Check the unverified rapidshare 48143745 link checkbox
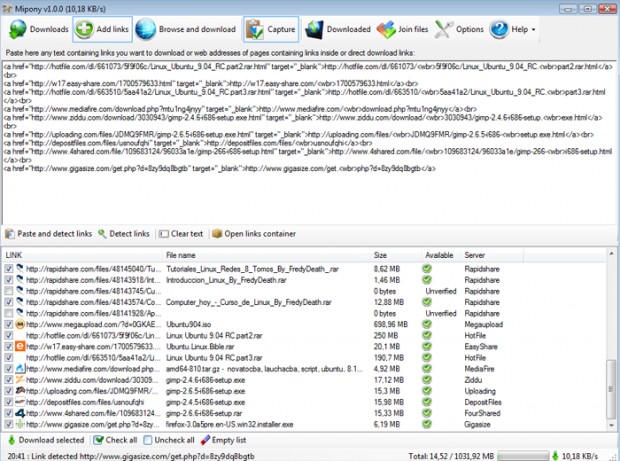Screen dimensions: 620x461 pos(8,291)
